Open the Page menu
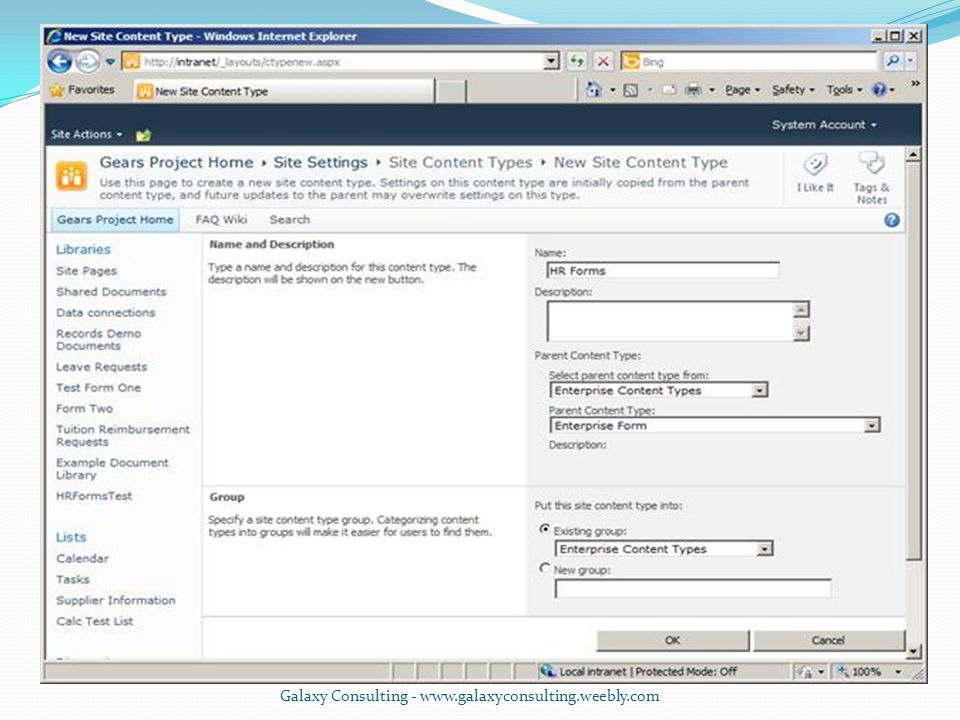 pos(742,90)
